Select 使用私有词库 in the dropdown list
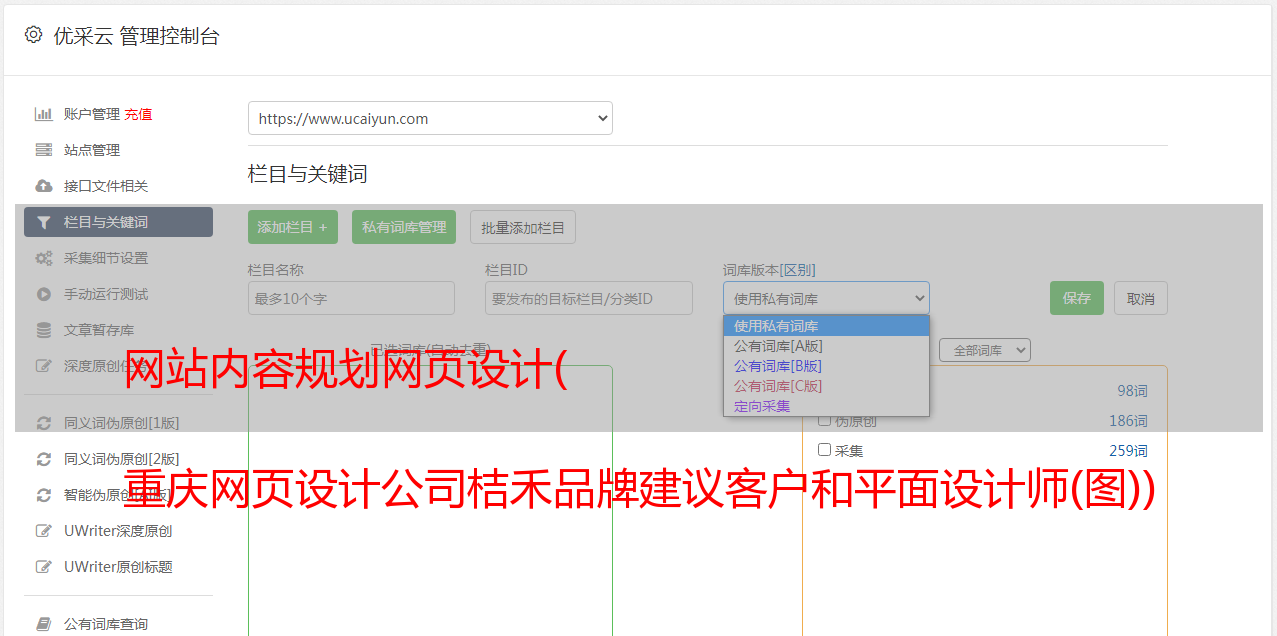The height and width of the screenshot is (636, 1277). [826, 326]
